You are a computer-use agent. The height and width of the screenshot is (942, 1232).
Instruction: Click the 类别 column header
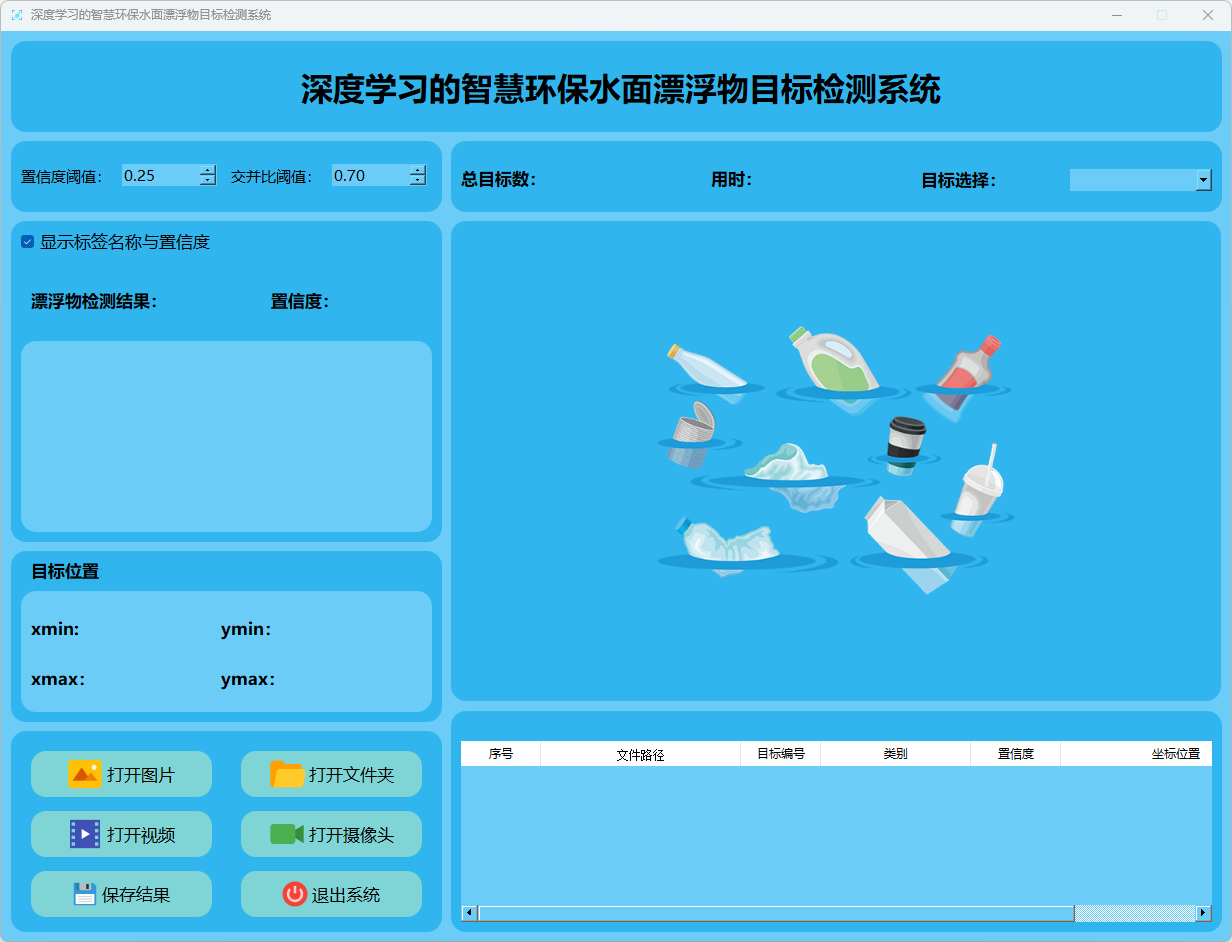click(895, 754)
